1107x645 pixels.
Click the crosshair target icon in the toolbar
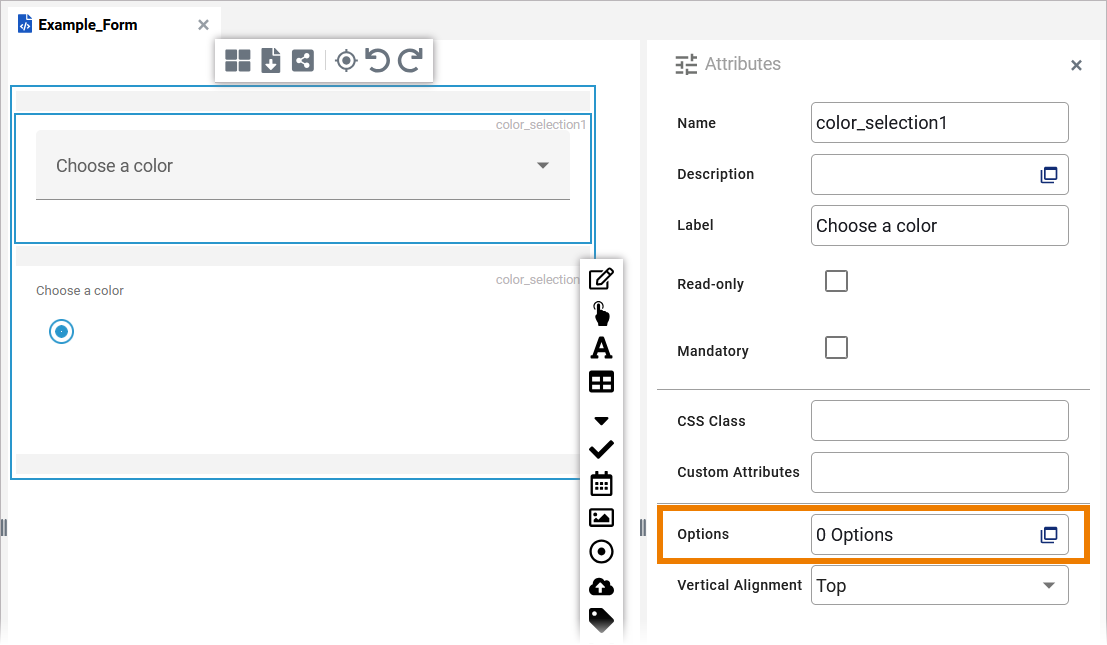[x=346, y=61]
